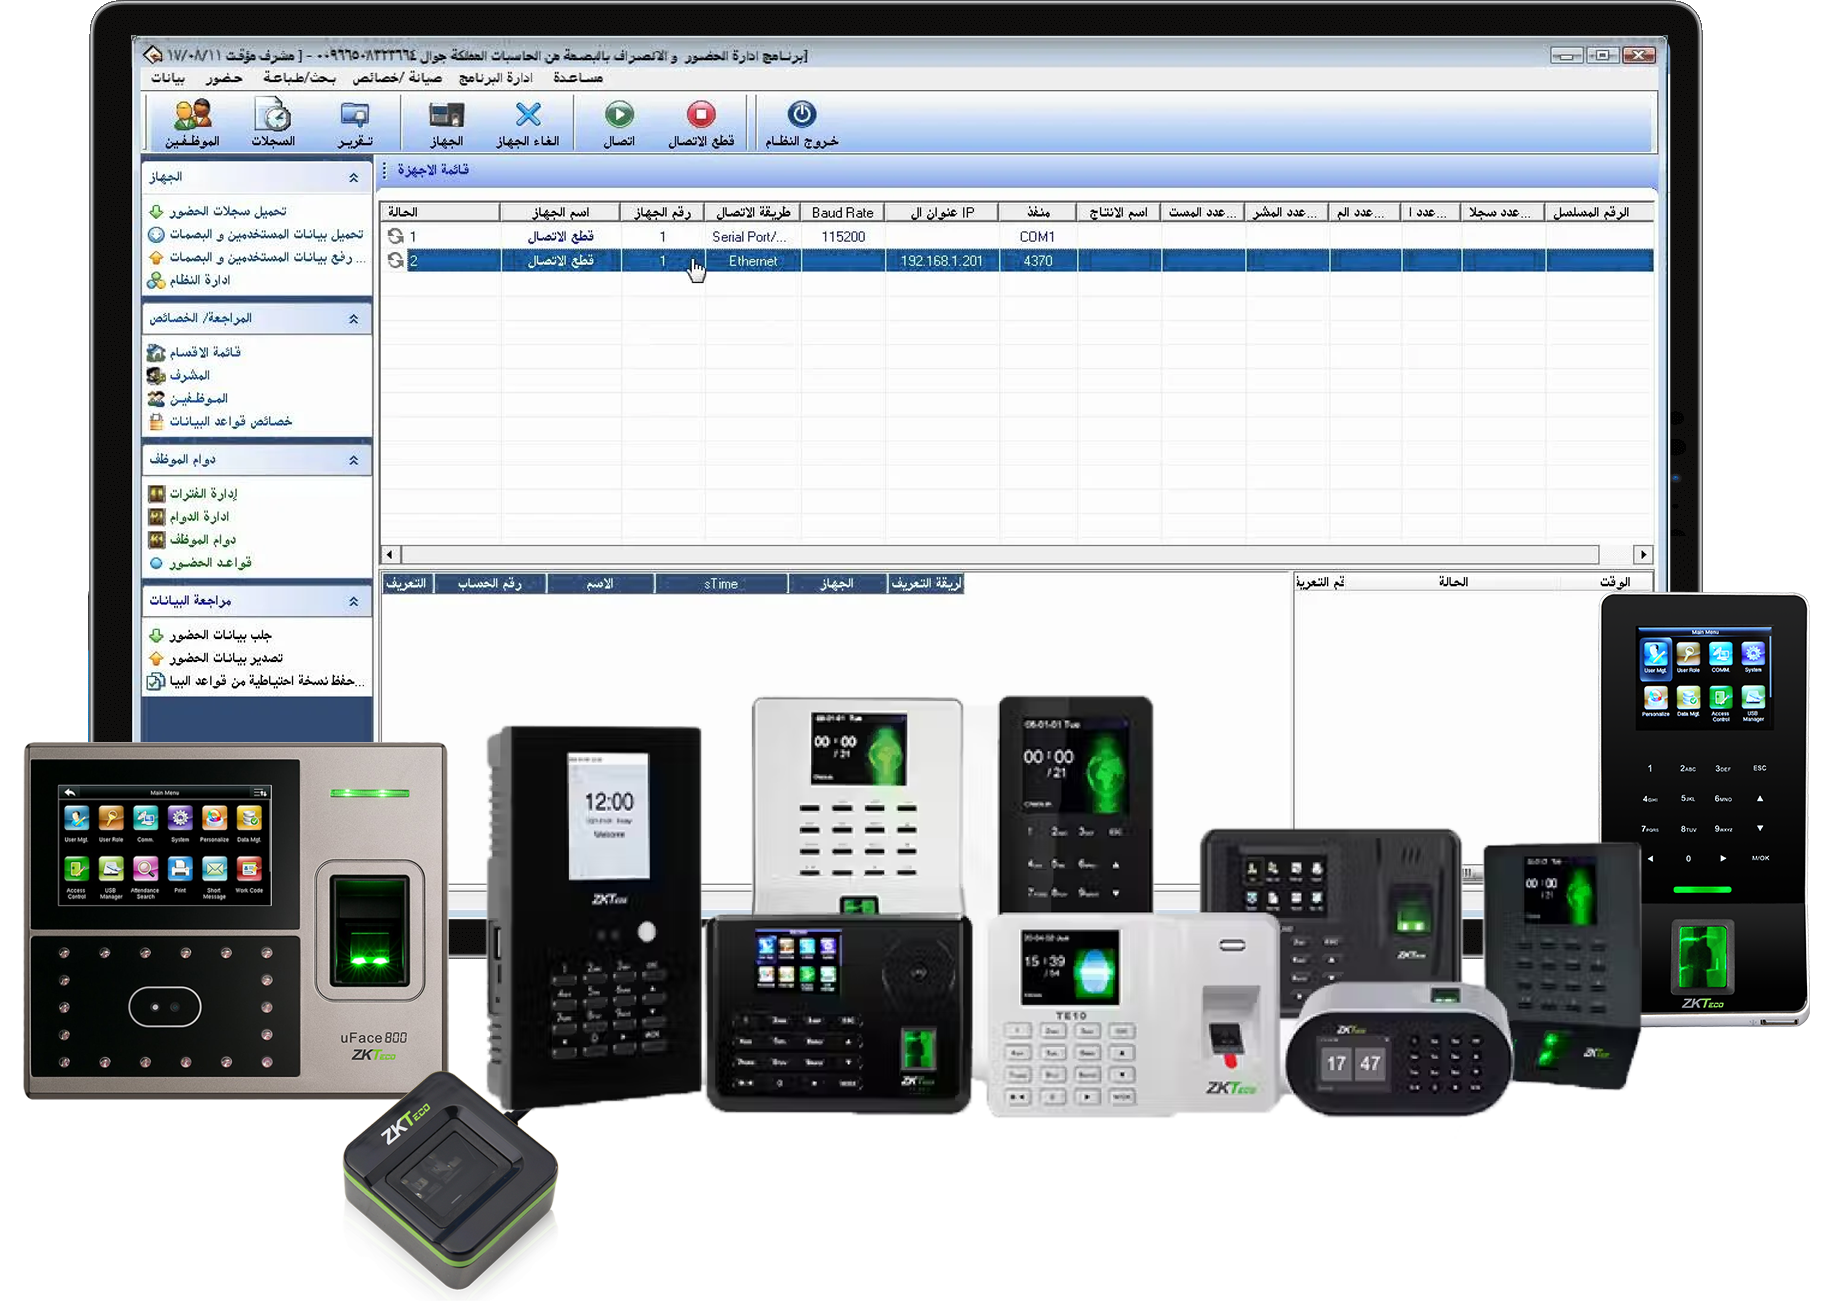Click the device list right scroll arrow
The image size is (1829, 1303).
(1642, 554)
